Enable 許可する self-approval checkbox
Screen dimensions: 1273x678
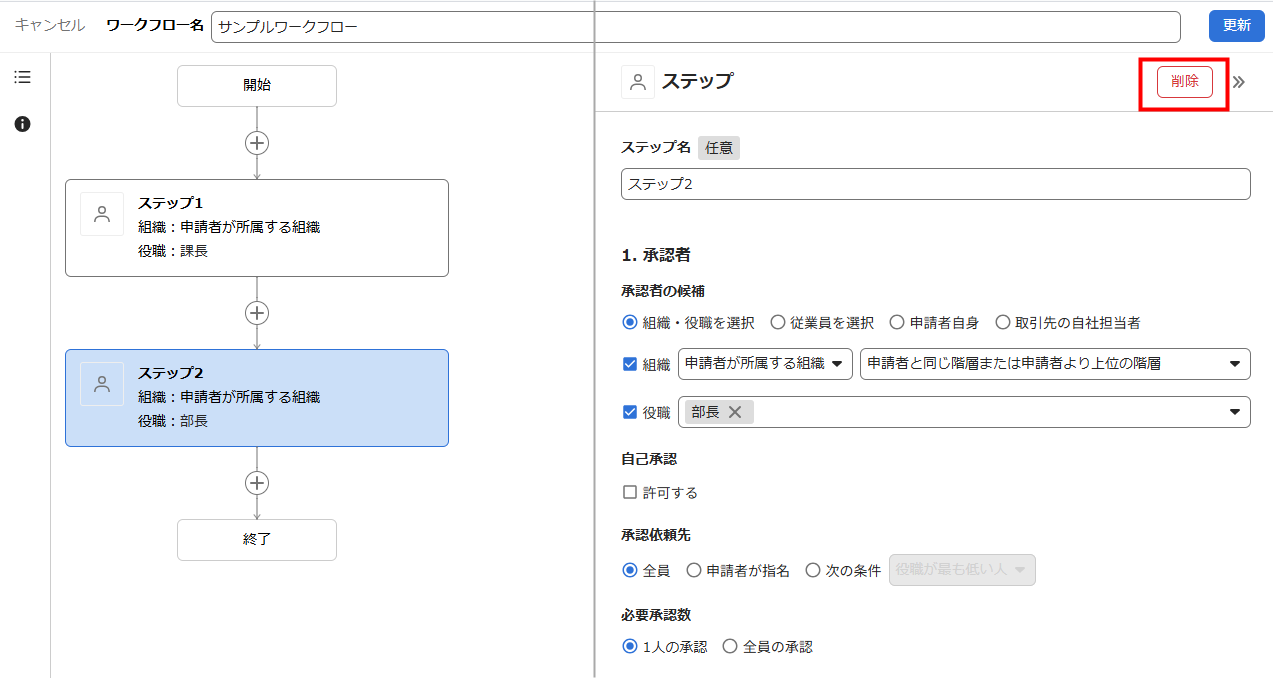[x=630, y=492]
